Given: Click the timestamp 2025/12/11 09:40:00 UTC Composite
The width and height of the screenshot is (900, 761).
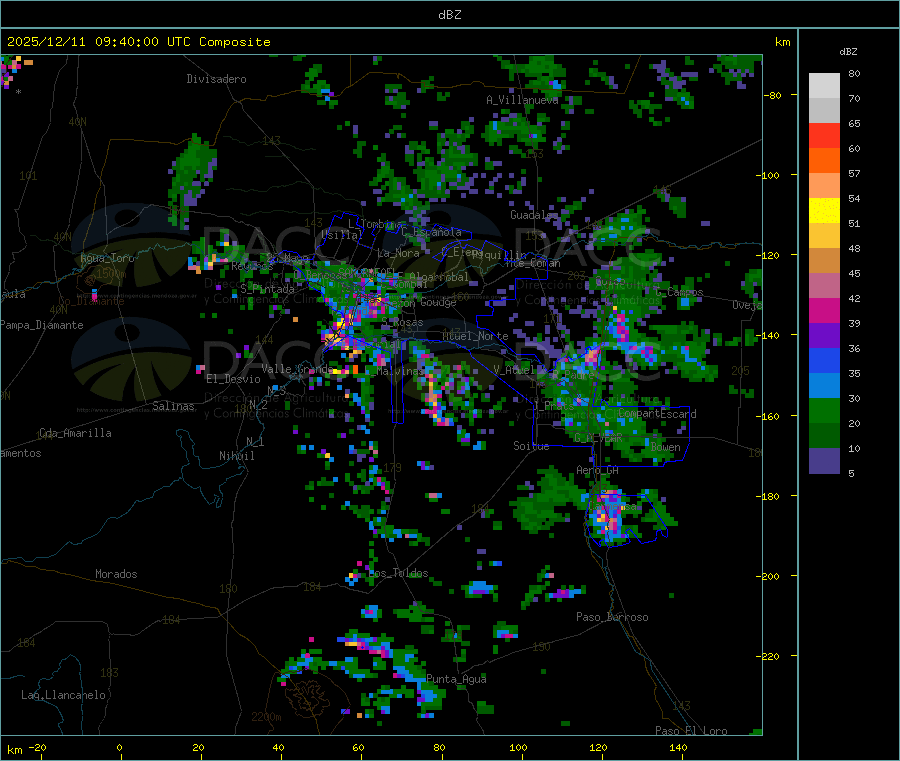Looking at the screenshot, I should click(138, 42).
